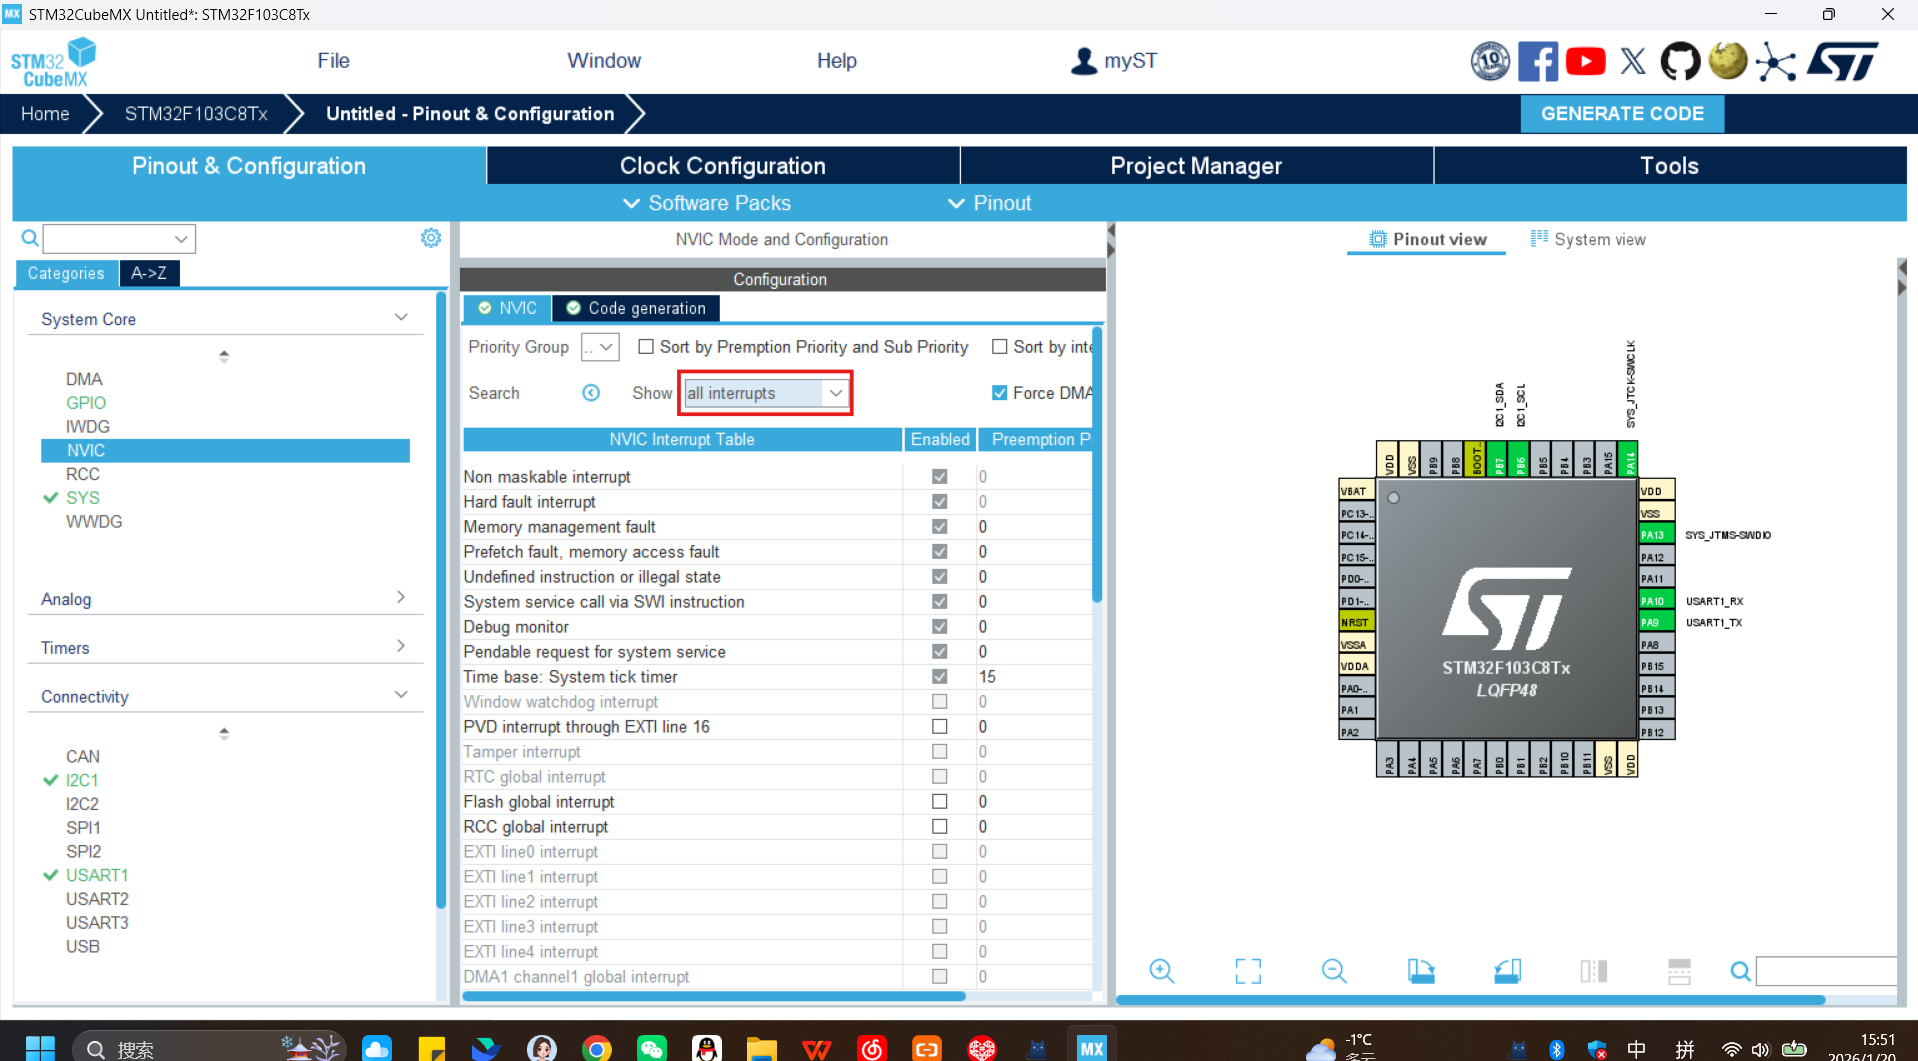Open the Facebook icon link
The image size is (1918, 1061).
click(x=1537, y=62)
